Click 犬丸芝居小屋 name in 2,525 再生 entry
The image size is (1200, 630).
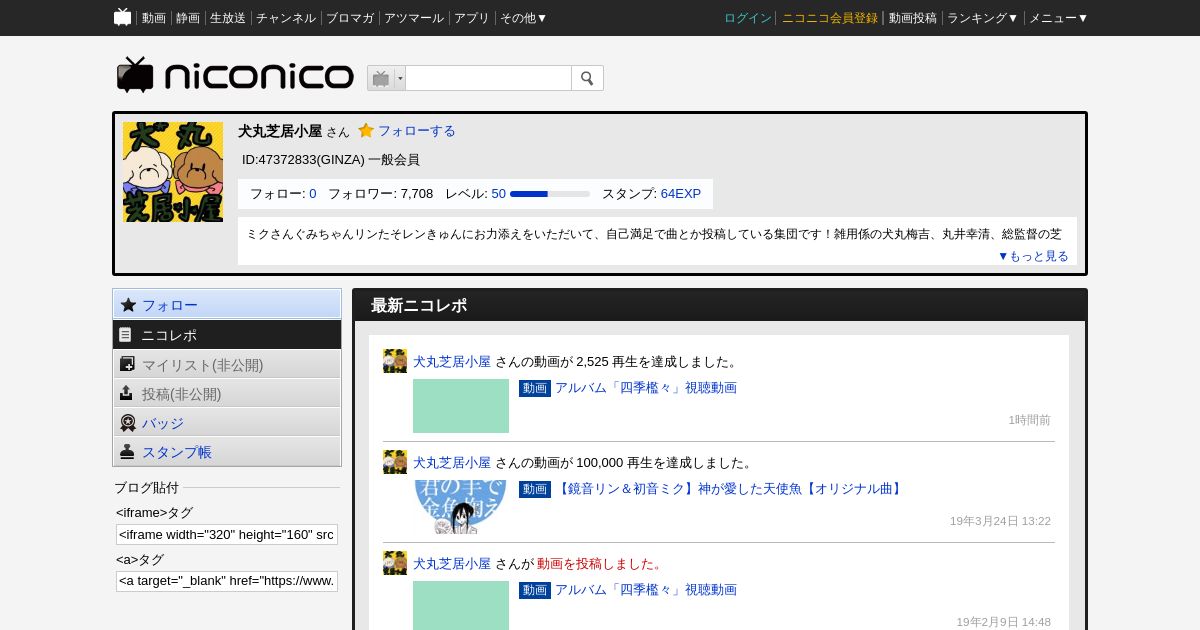click(452, 362)
